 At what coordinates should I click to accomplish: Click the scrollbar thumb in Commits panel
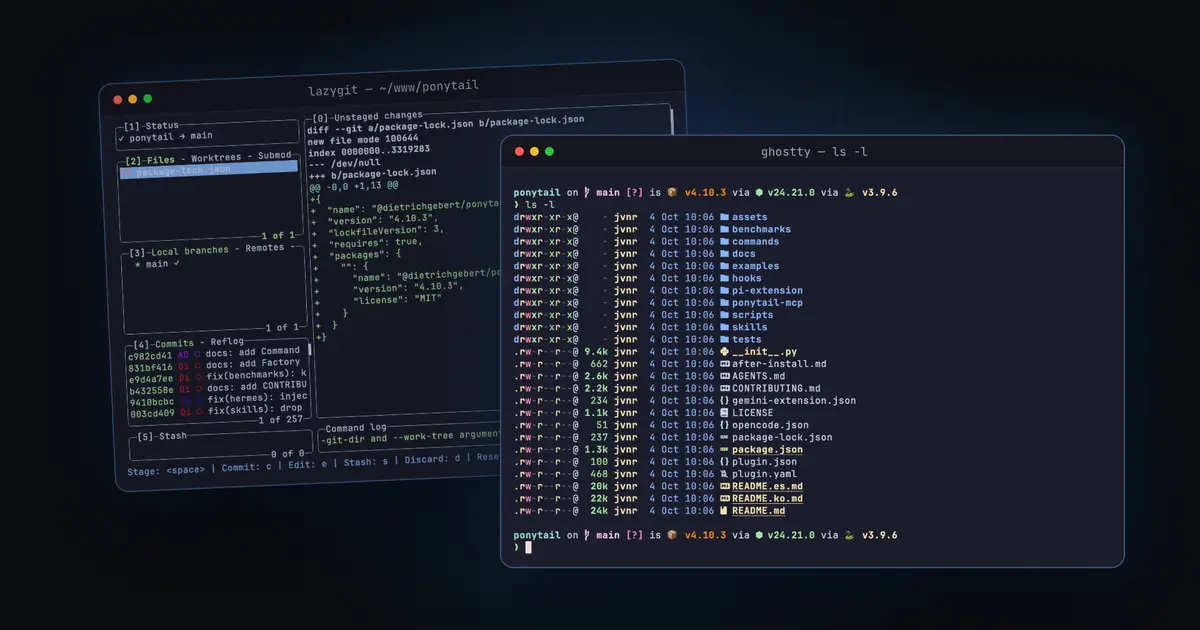tap(308, 350)
